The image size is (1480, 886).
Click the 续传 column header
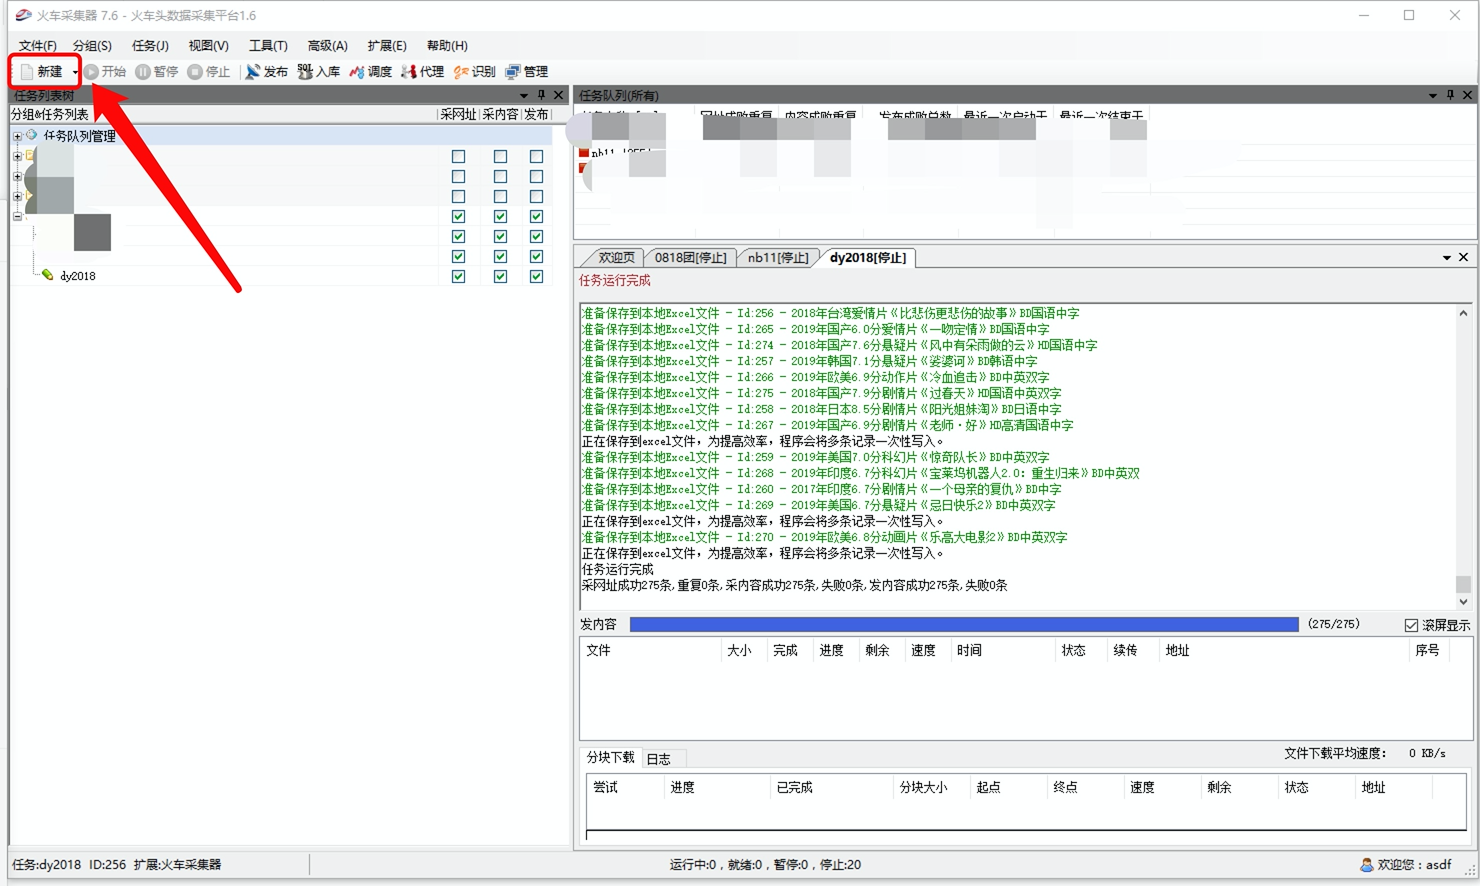(x=1131, y=650)
